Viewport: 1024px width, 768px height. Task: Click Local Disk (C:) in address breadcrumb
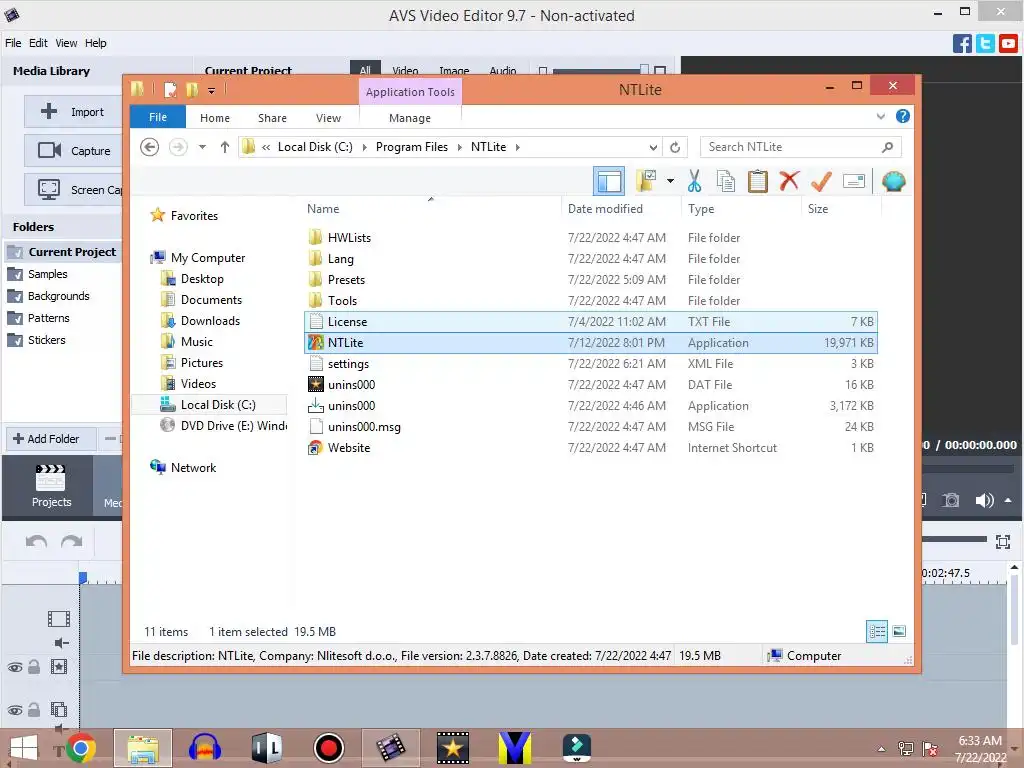pyautogui.click(x=315, y=147)
